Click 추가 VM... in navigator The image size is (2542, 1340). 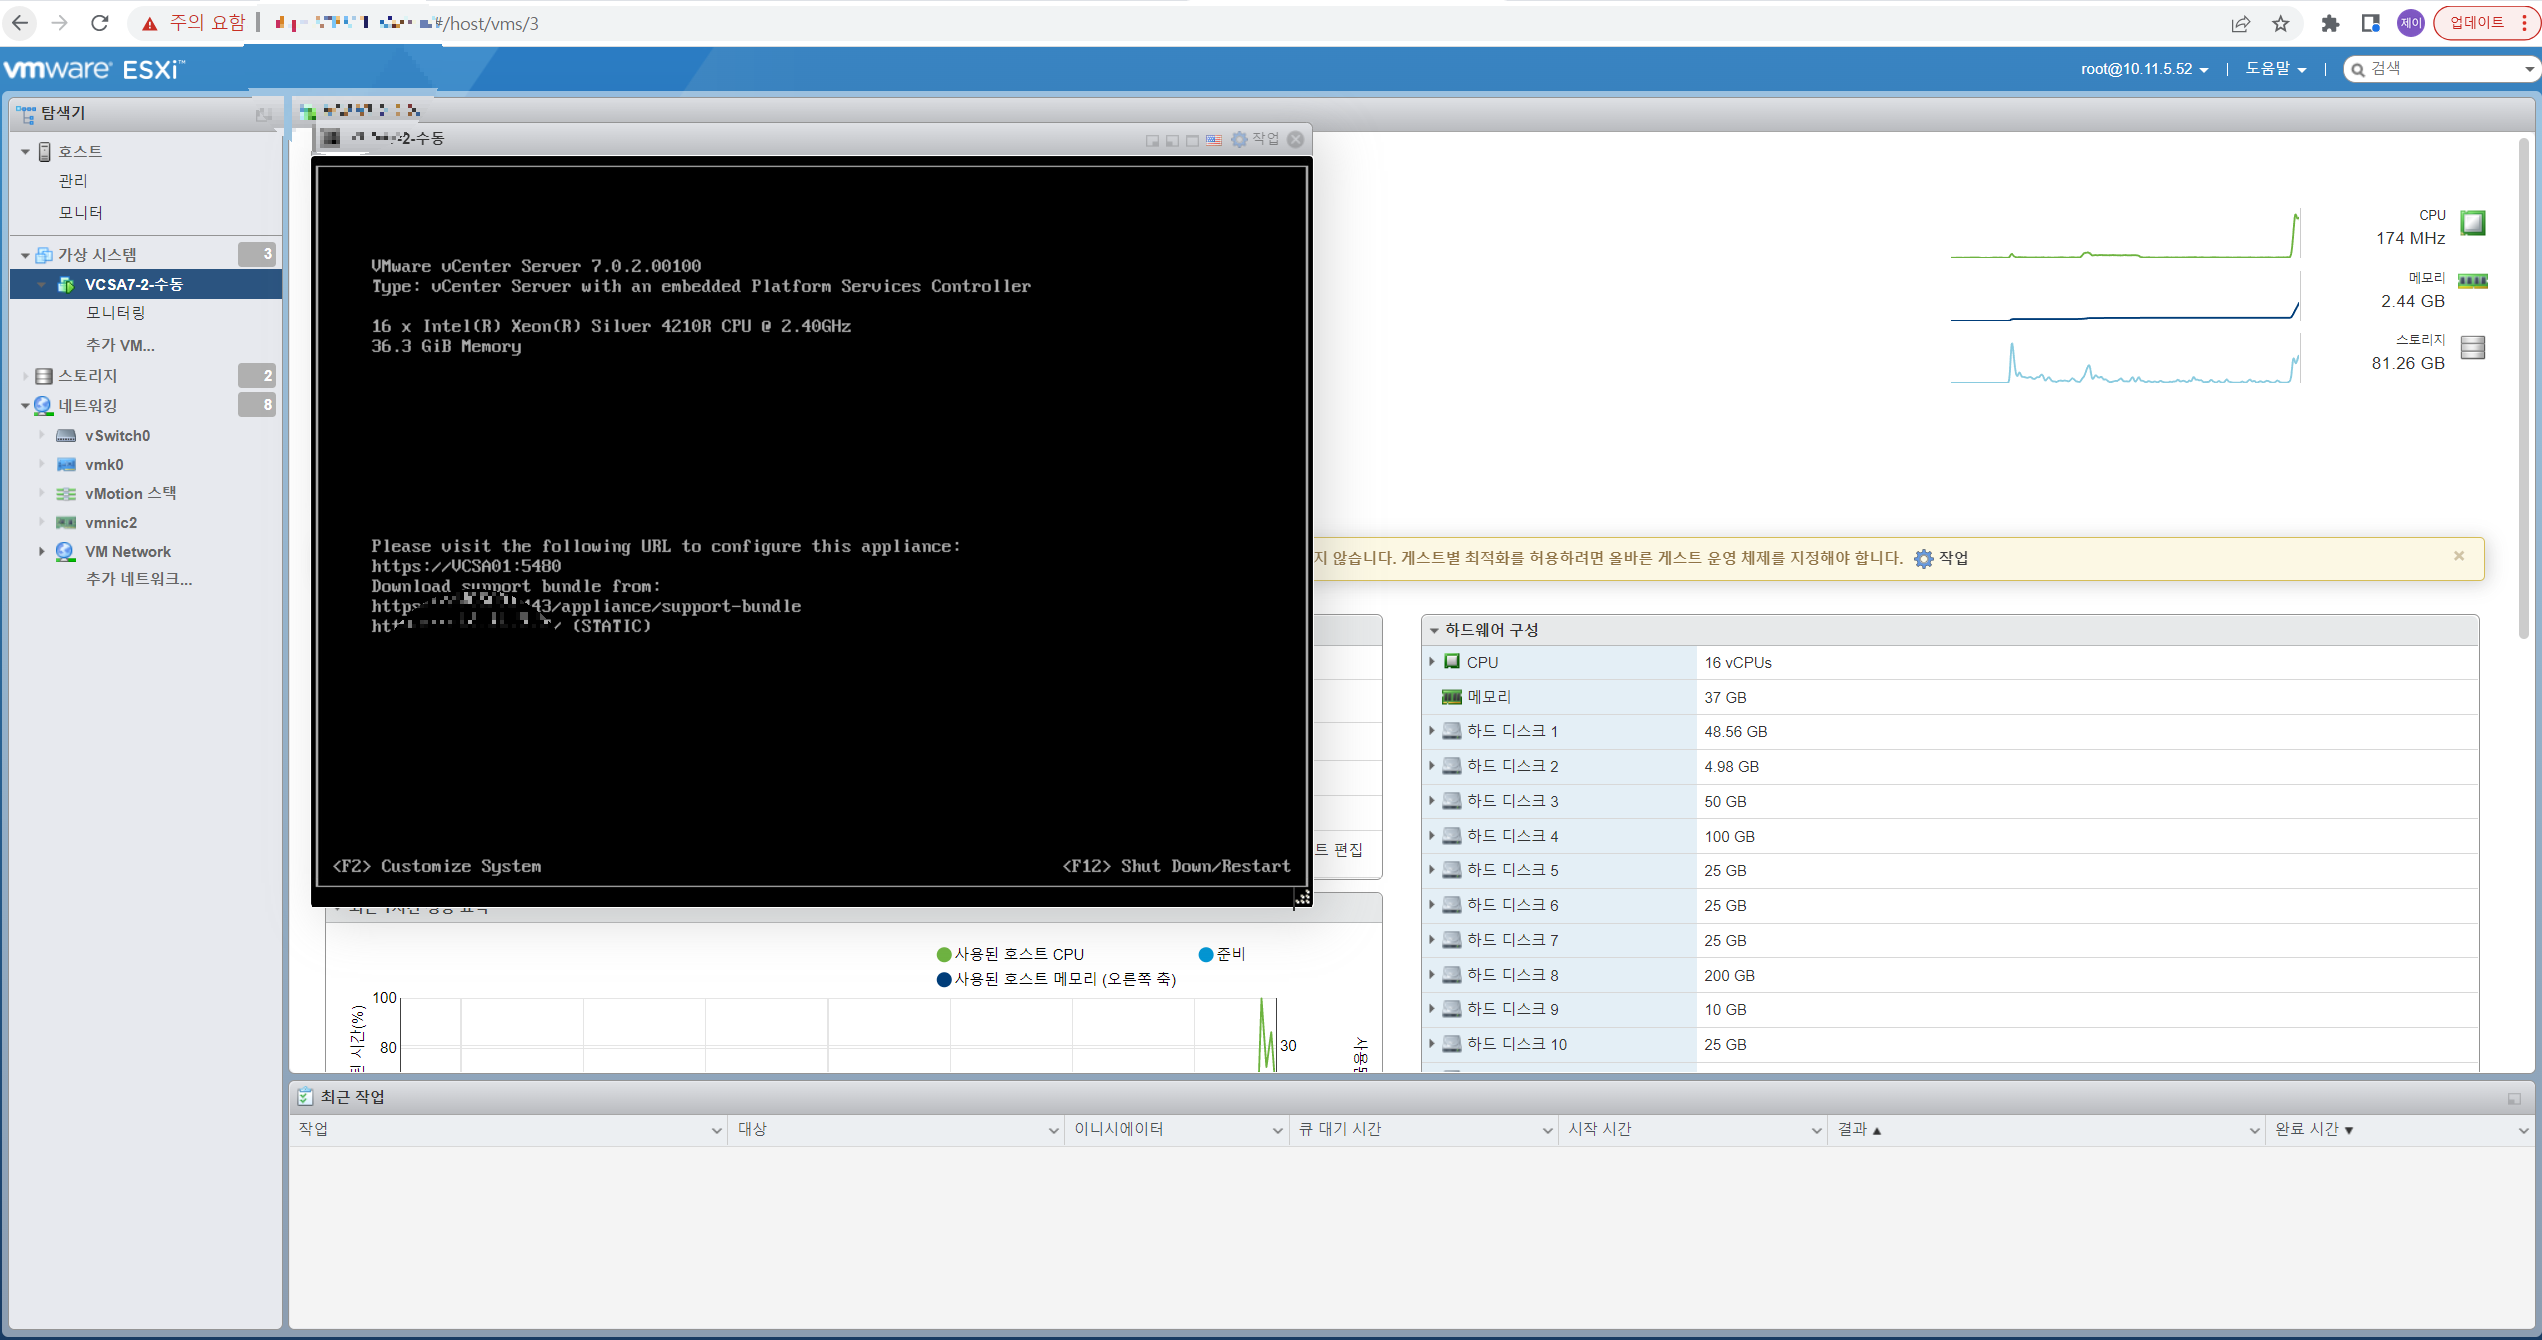pyautogui.click(x=120, y=345)
